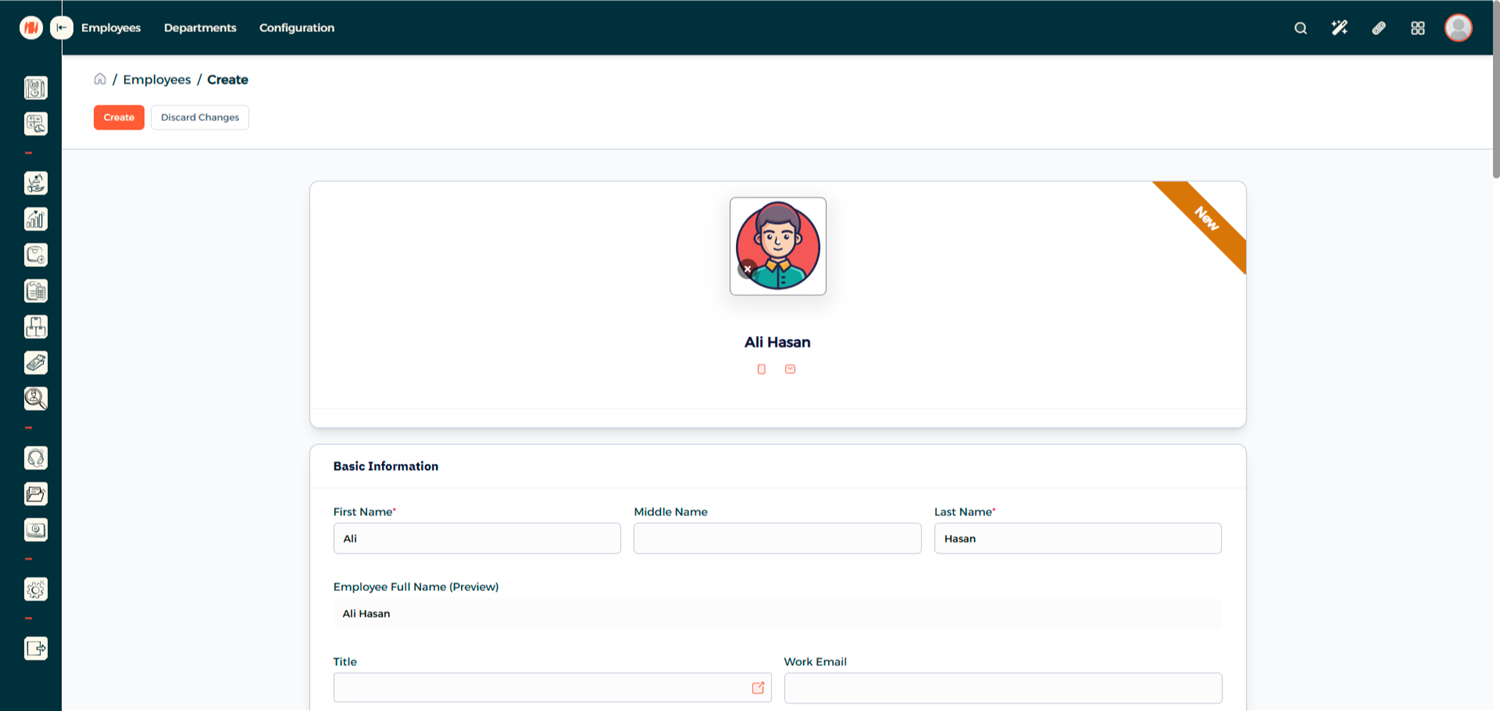The image size is (1500, 711).
Task: Open the apps grid icon
Action: click(1417, 28)
